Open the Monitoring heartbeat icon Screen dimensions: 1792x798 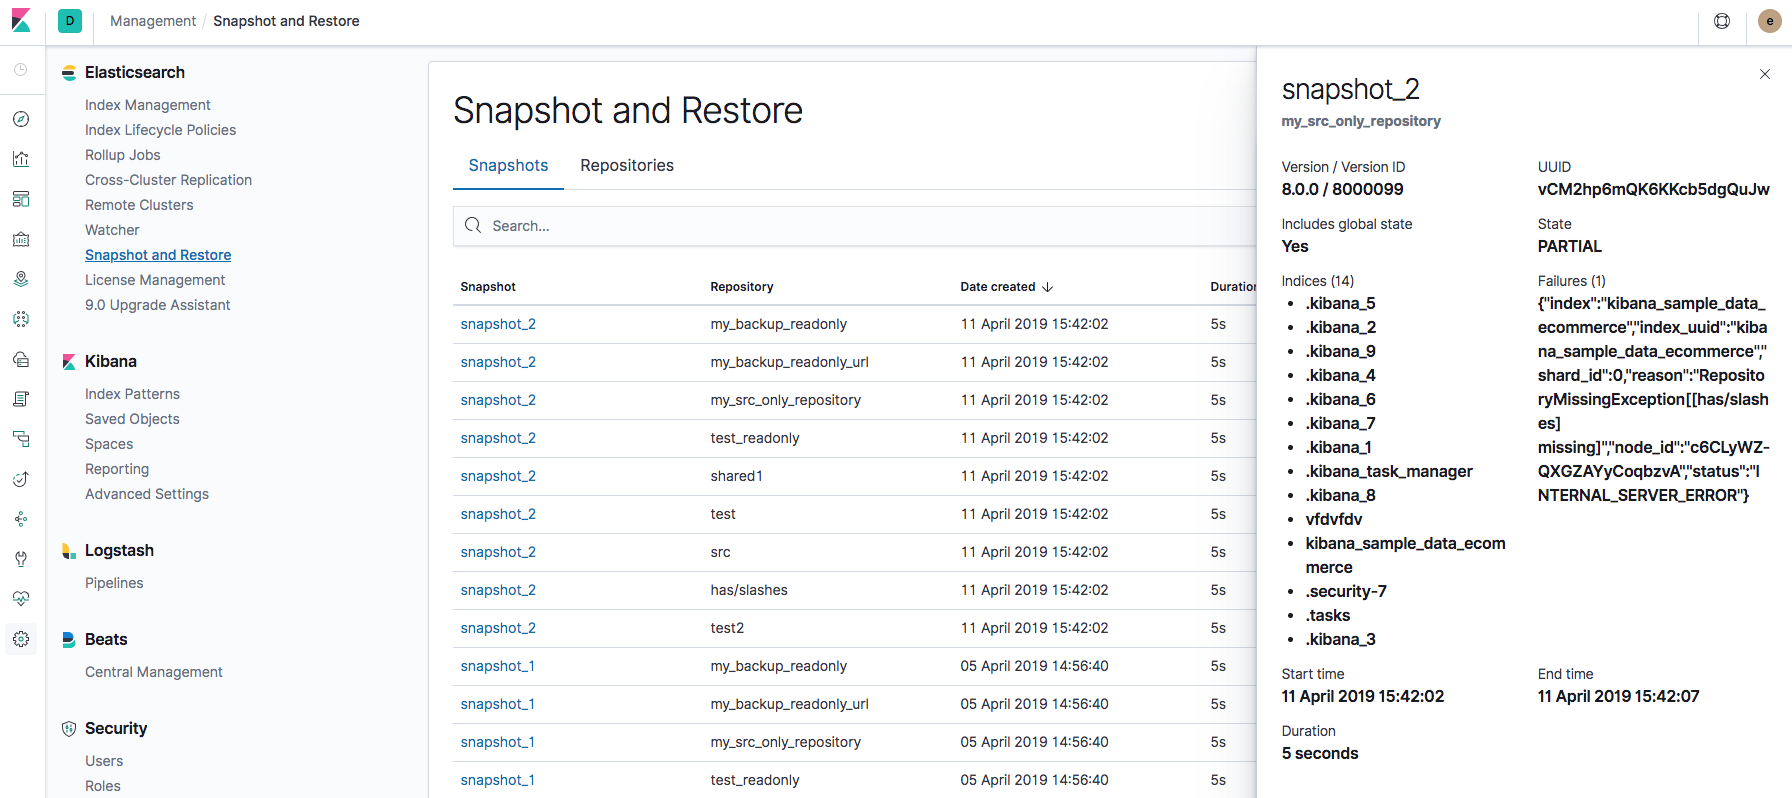click(21, 599)
